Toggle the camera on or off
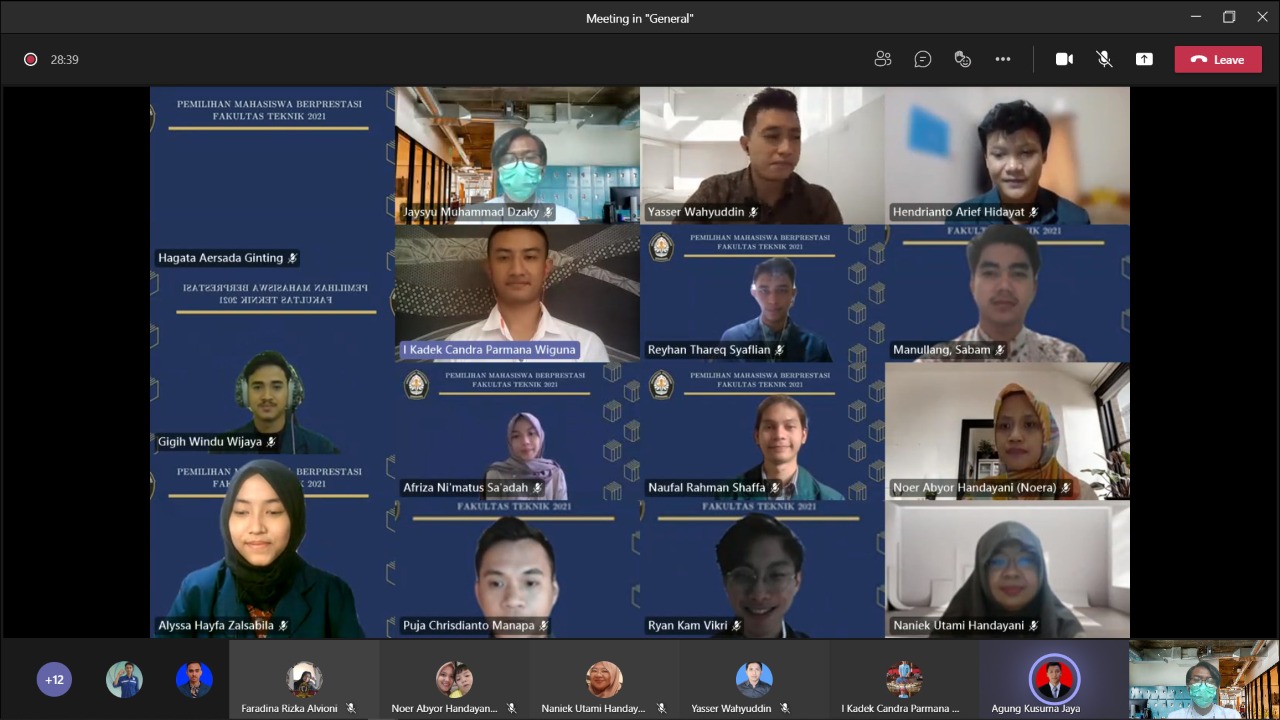1280x720 pixels. [x=1064, y=59]
